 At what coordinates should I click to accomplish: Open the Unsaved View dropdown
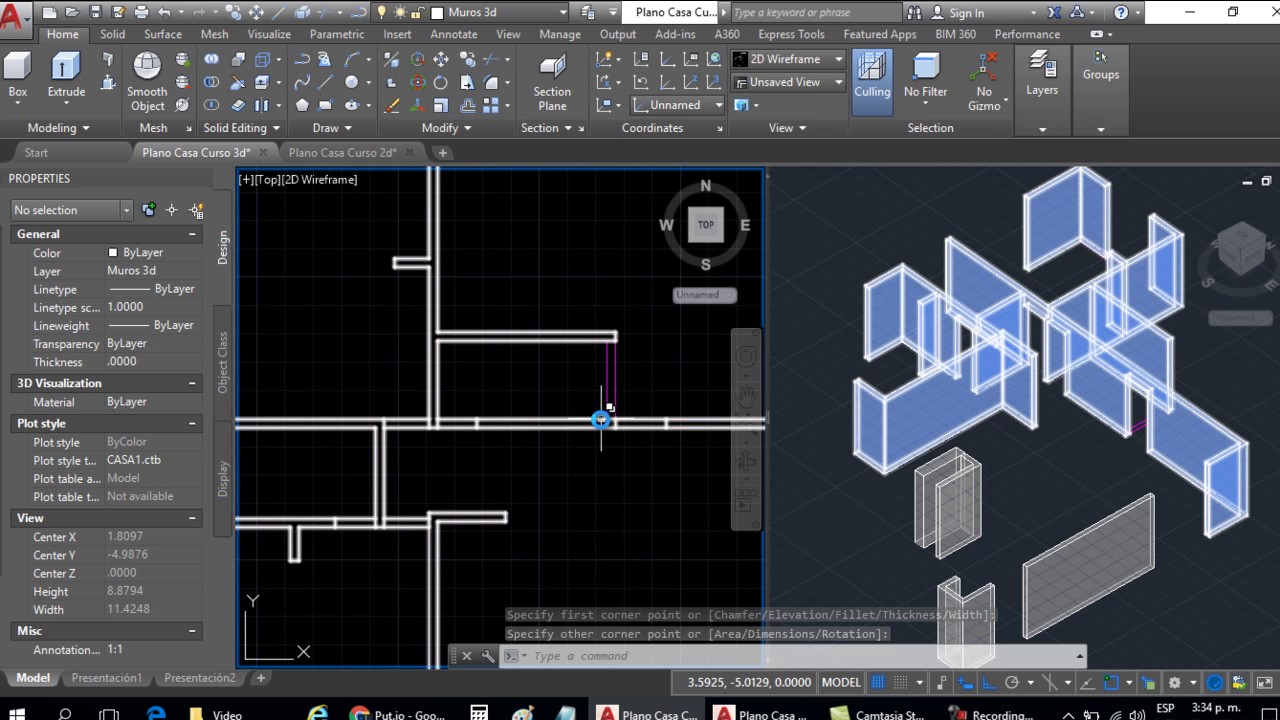[x=788, y=82]
